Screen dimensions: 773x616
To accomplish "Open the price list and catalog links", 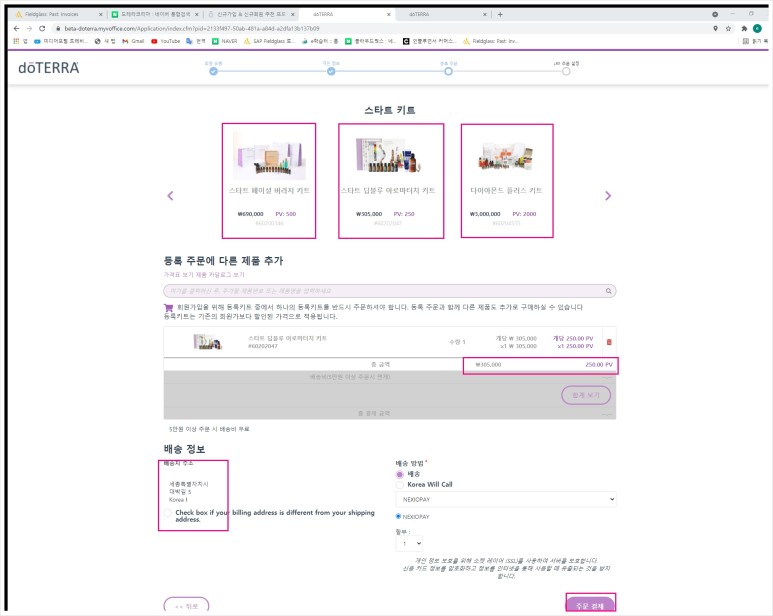I will click(204, 274).
